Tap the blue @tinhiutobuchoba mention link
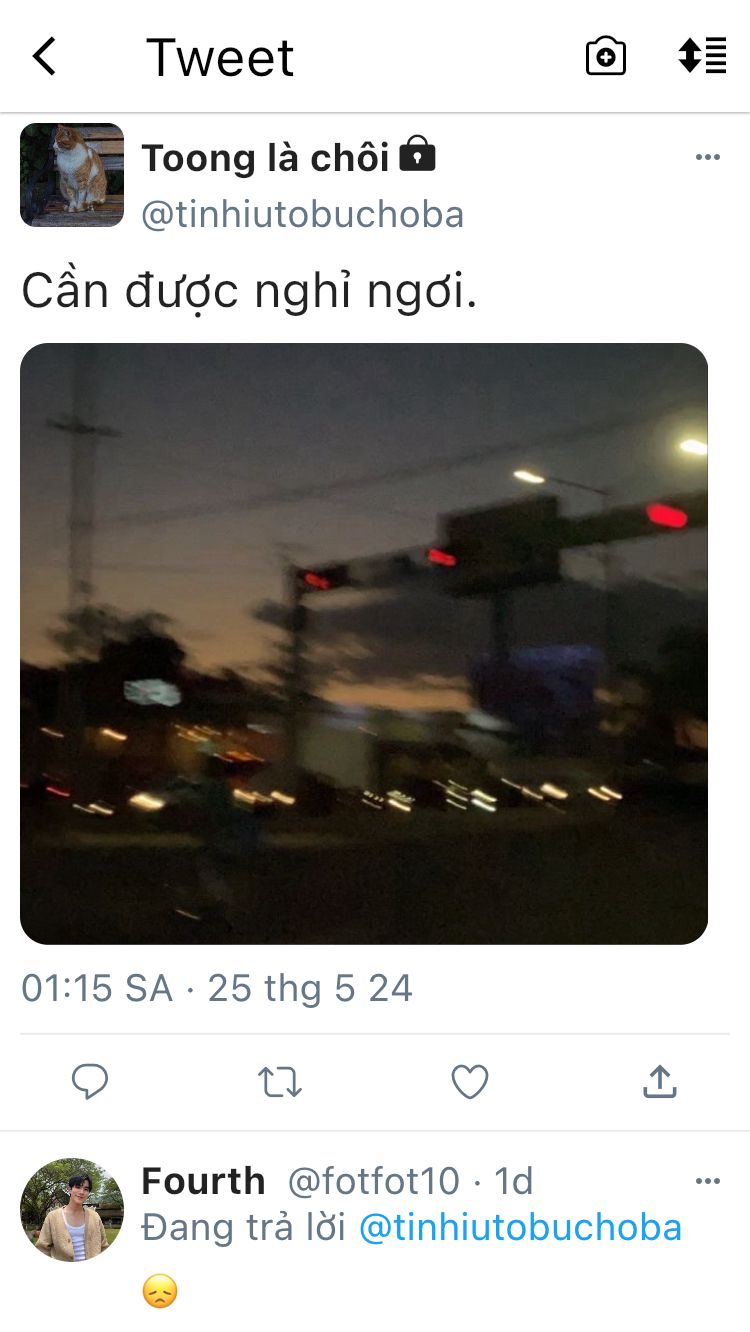Screen dimensions: 750x1332 coord(520,1227)
